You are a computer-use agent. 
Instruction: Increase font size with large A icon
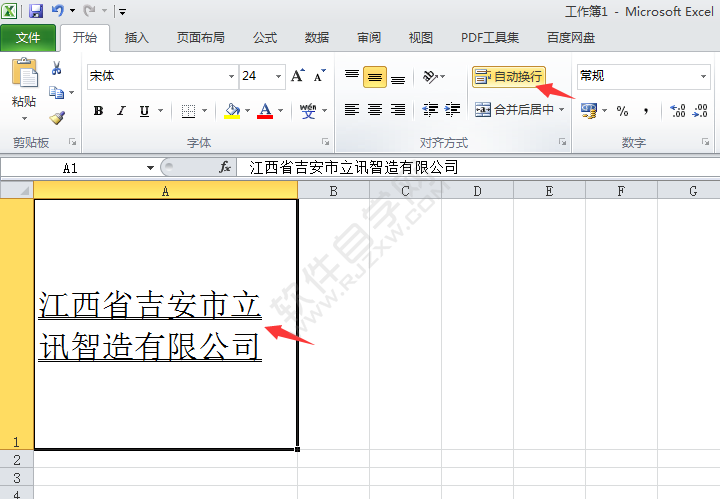[x=298, y=76]
